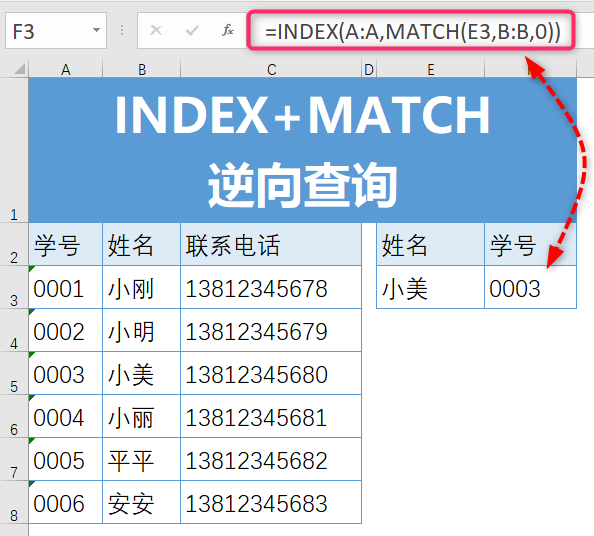Select row 8 header
Image resolution: width=594 pixels, height=536 pixels.
pyautogui.click(x=14, y=503)
